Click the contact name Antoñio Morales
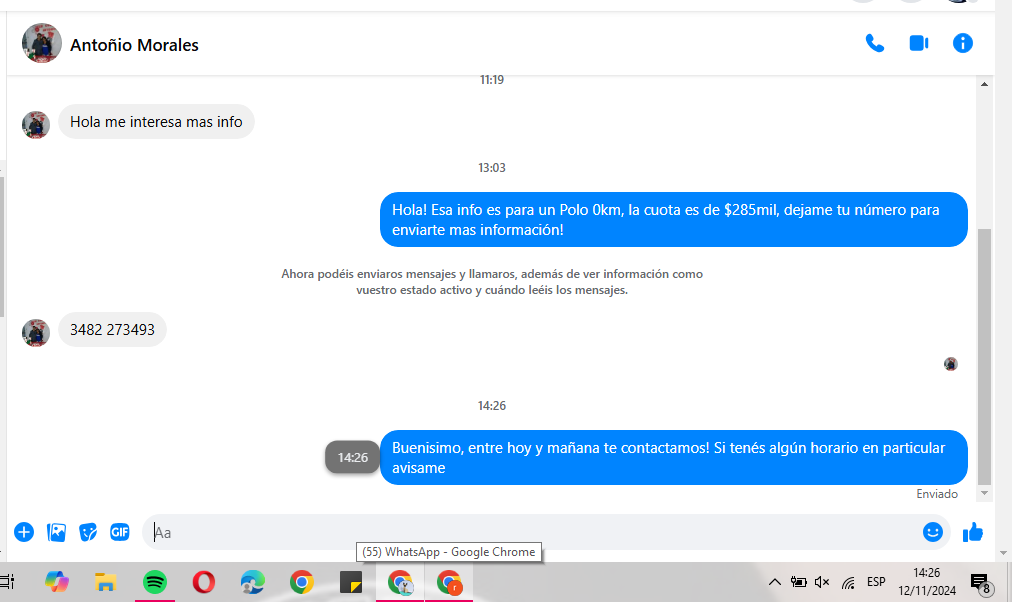Viewport: 1012px width, 602px height. click(x=134, y=45)
